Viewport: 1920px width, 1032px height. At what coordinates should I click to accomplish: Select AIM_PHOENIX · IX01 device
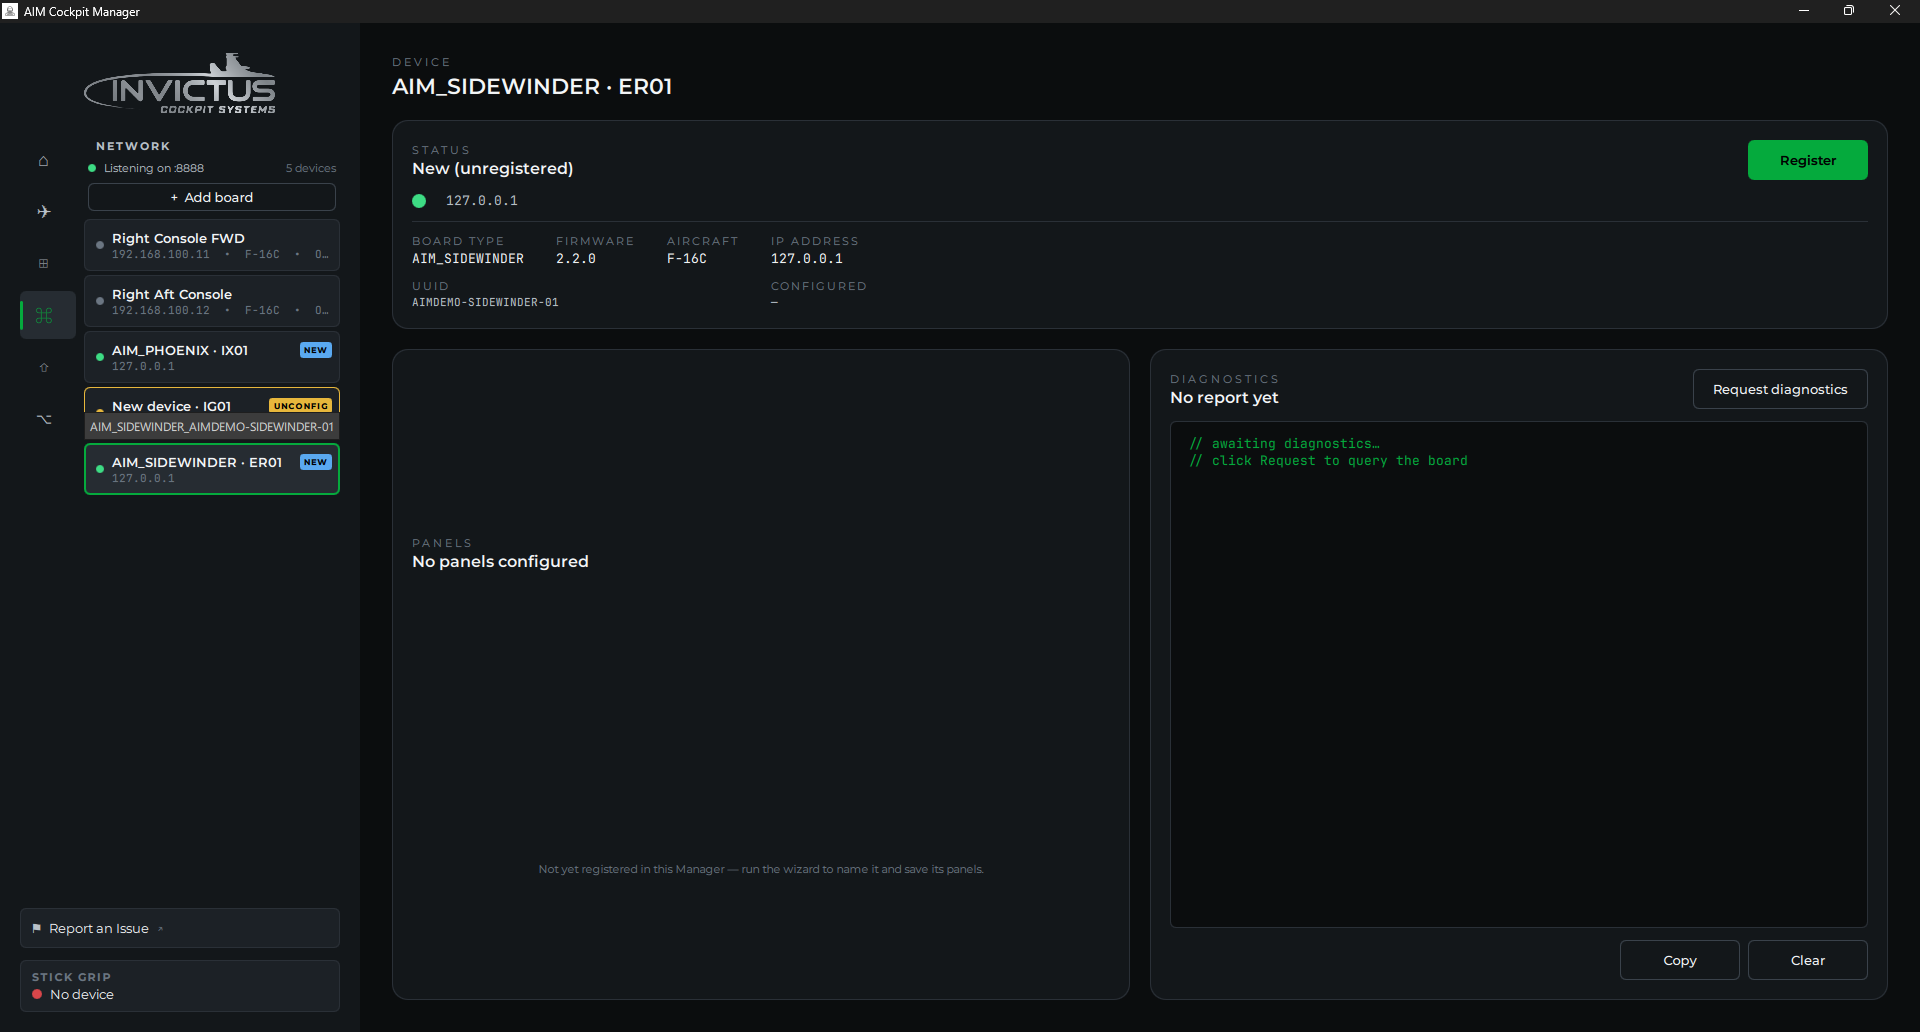(212, 357)
